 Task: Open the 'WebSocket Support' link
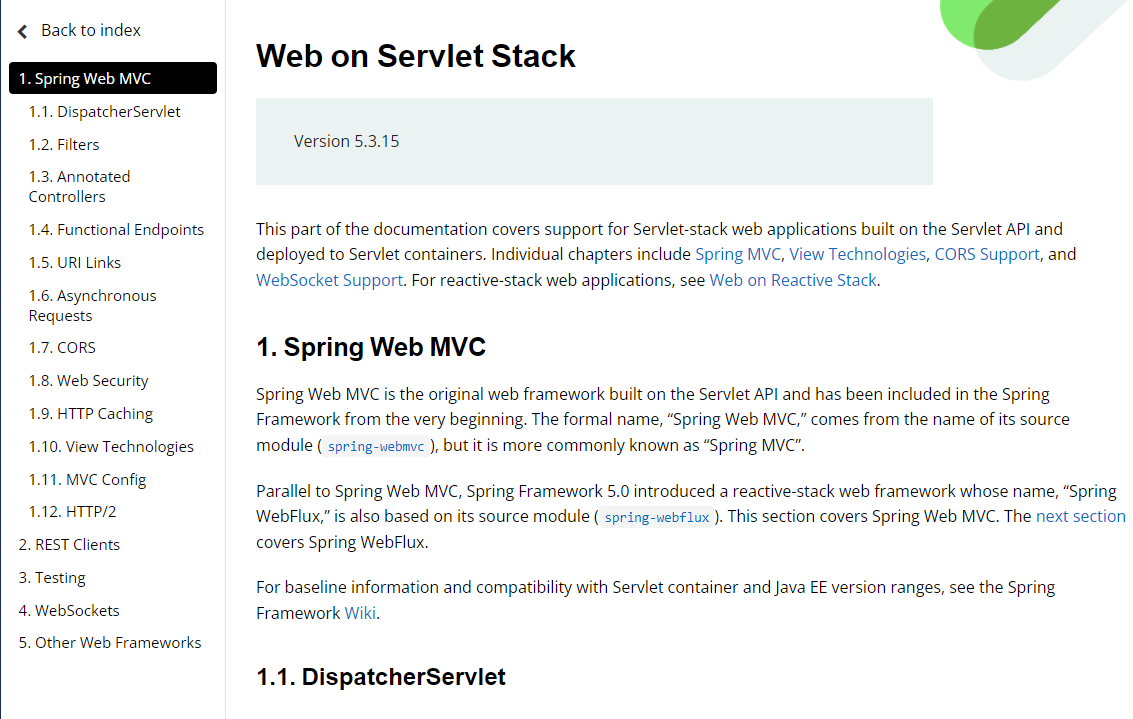(329, 280)
